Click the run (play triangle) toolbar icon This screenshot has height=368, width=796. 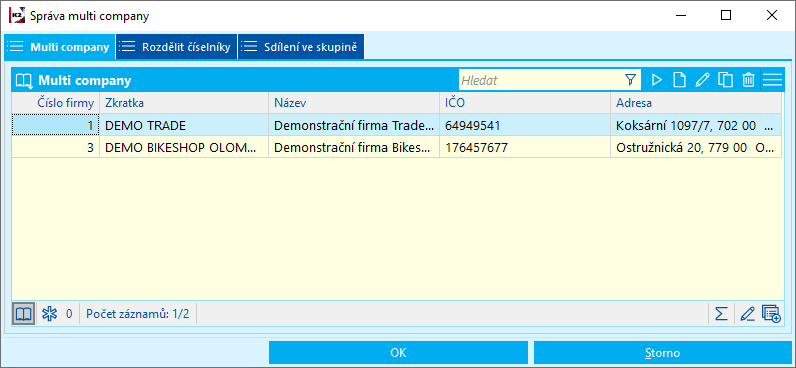(x=657, y=80)
